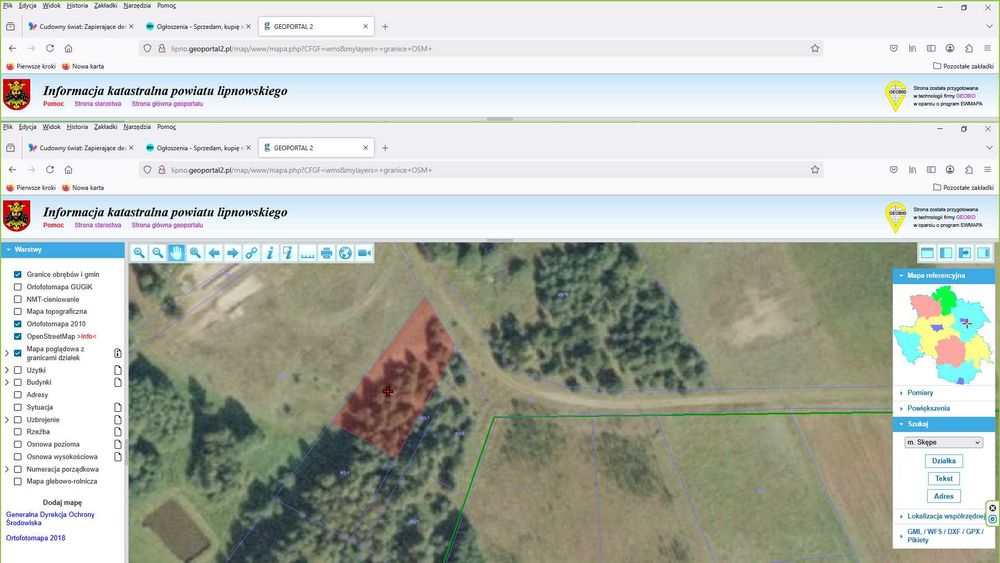Click the Adres search button

pyautogui.click(x=944, y=496)
